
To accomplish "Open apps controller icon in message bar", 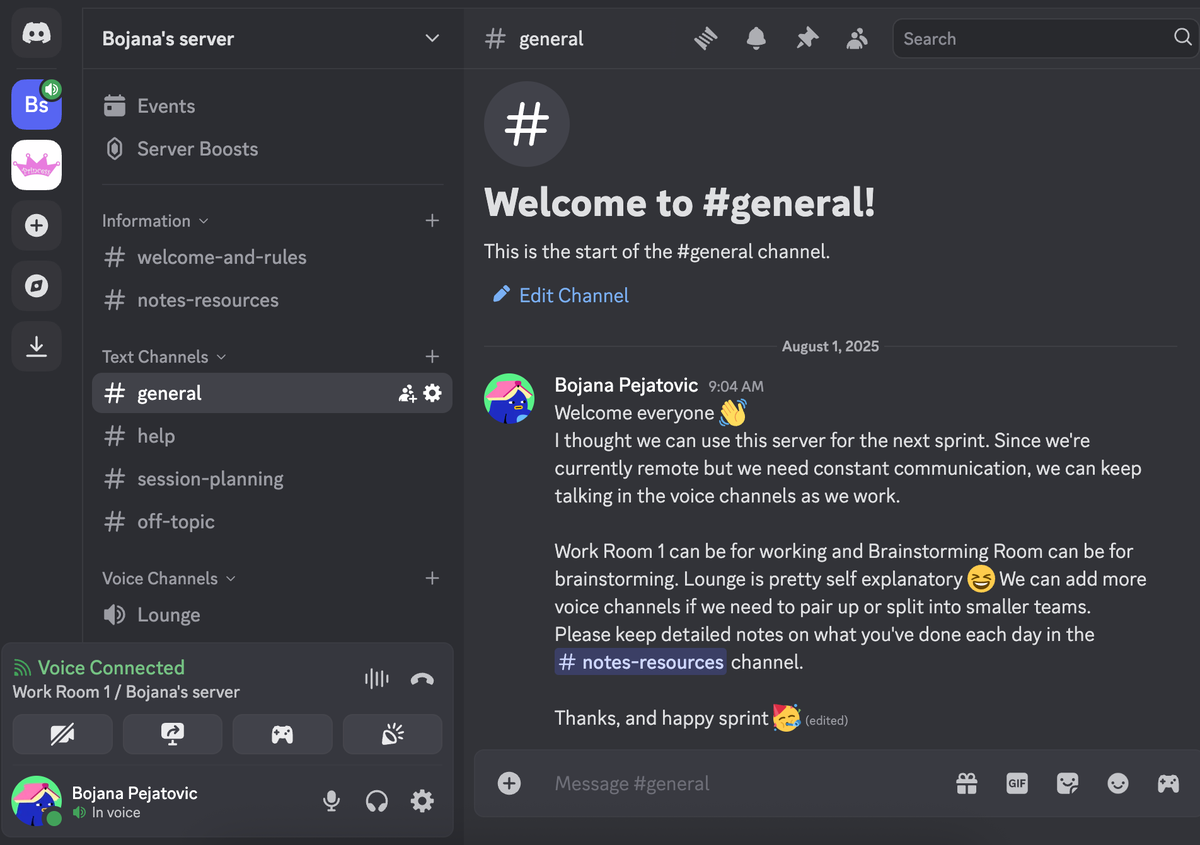I will 1168,783.
